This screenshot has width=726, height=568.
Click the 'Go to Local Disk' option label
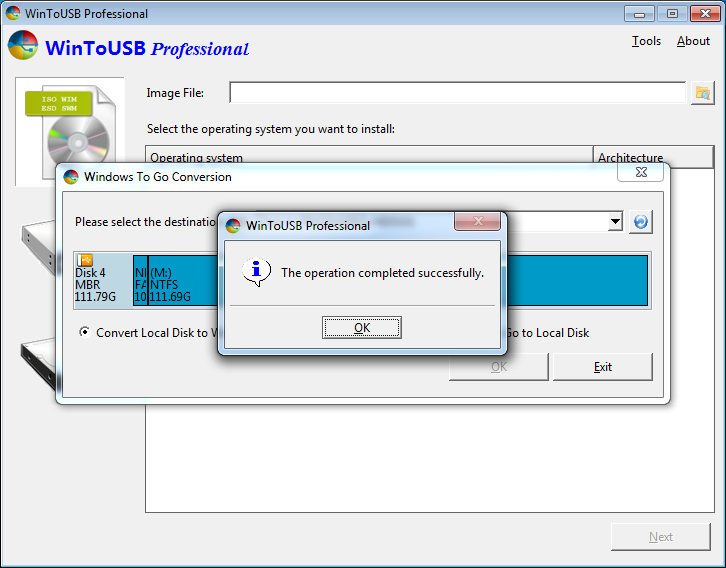click(x=547, y=332)
